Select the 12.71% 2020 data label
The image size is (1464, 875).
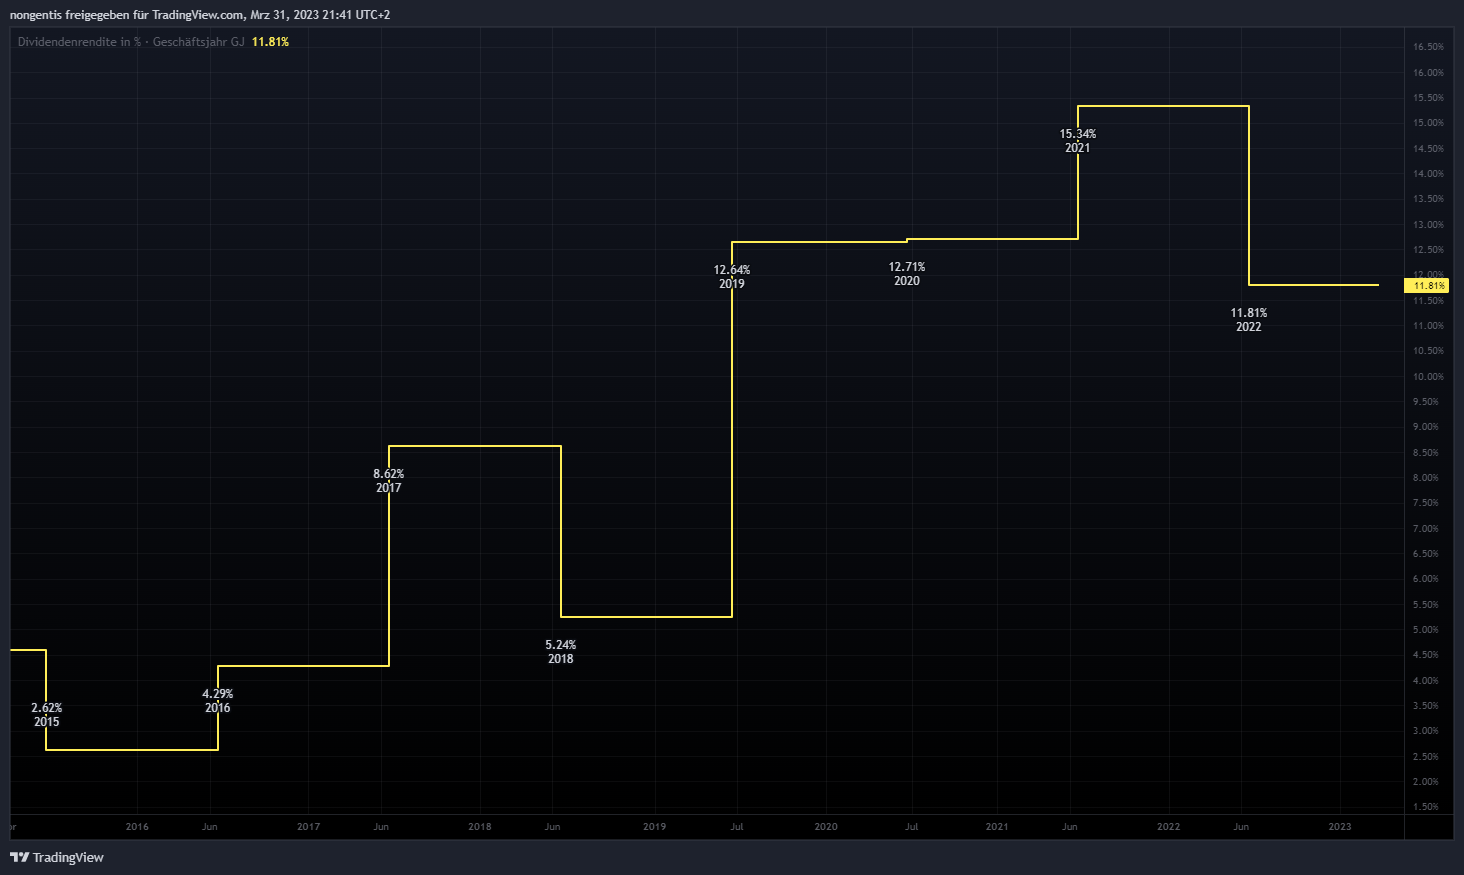click(x=906, y=274)
